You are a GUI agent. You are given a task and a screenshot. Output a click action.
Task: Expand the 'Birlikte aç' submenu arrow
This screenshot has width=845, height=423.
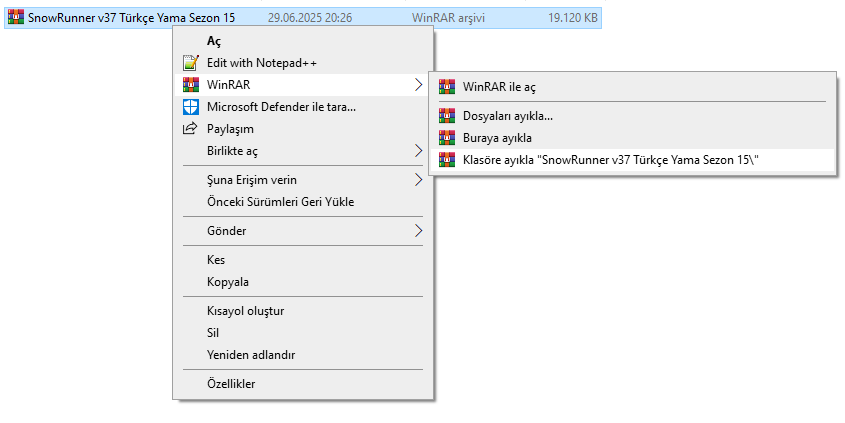[x=418, y=151]
